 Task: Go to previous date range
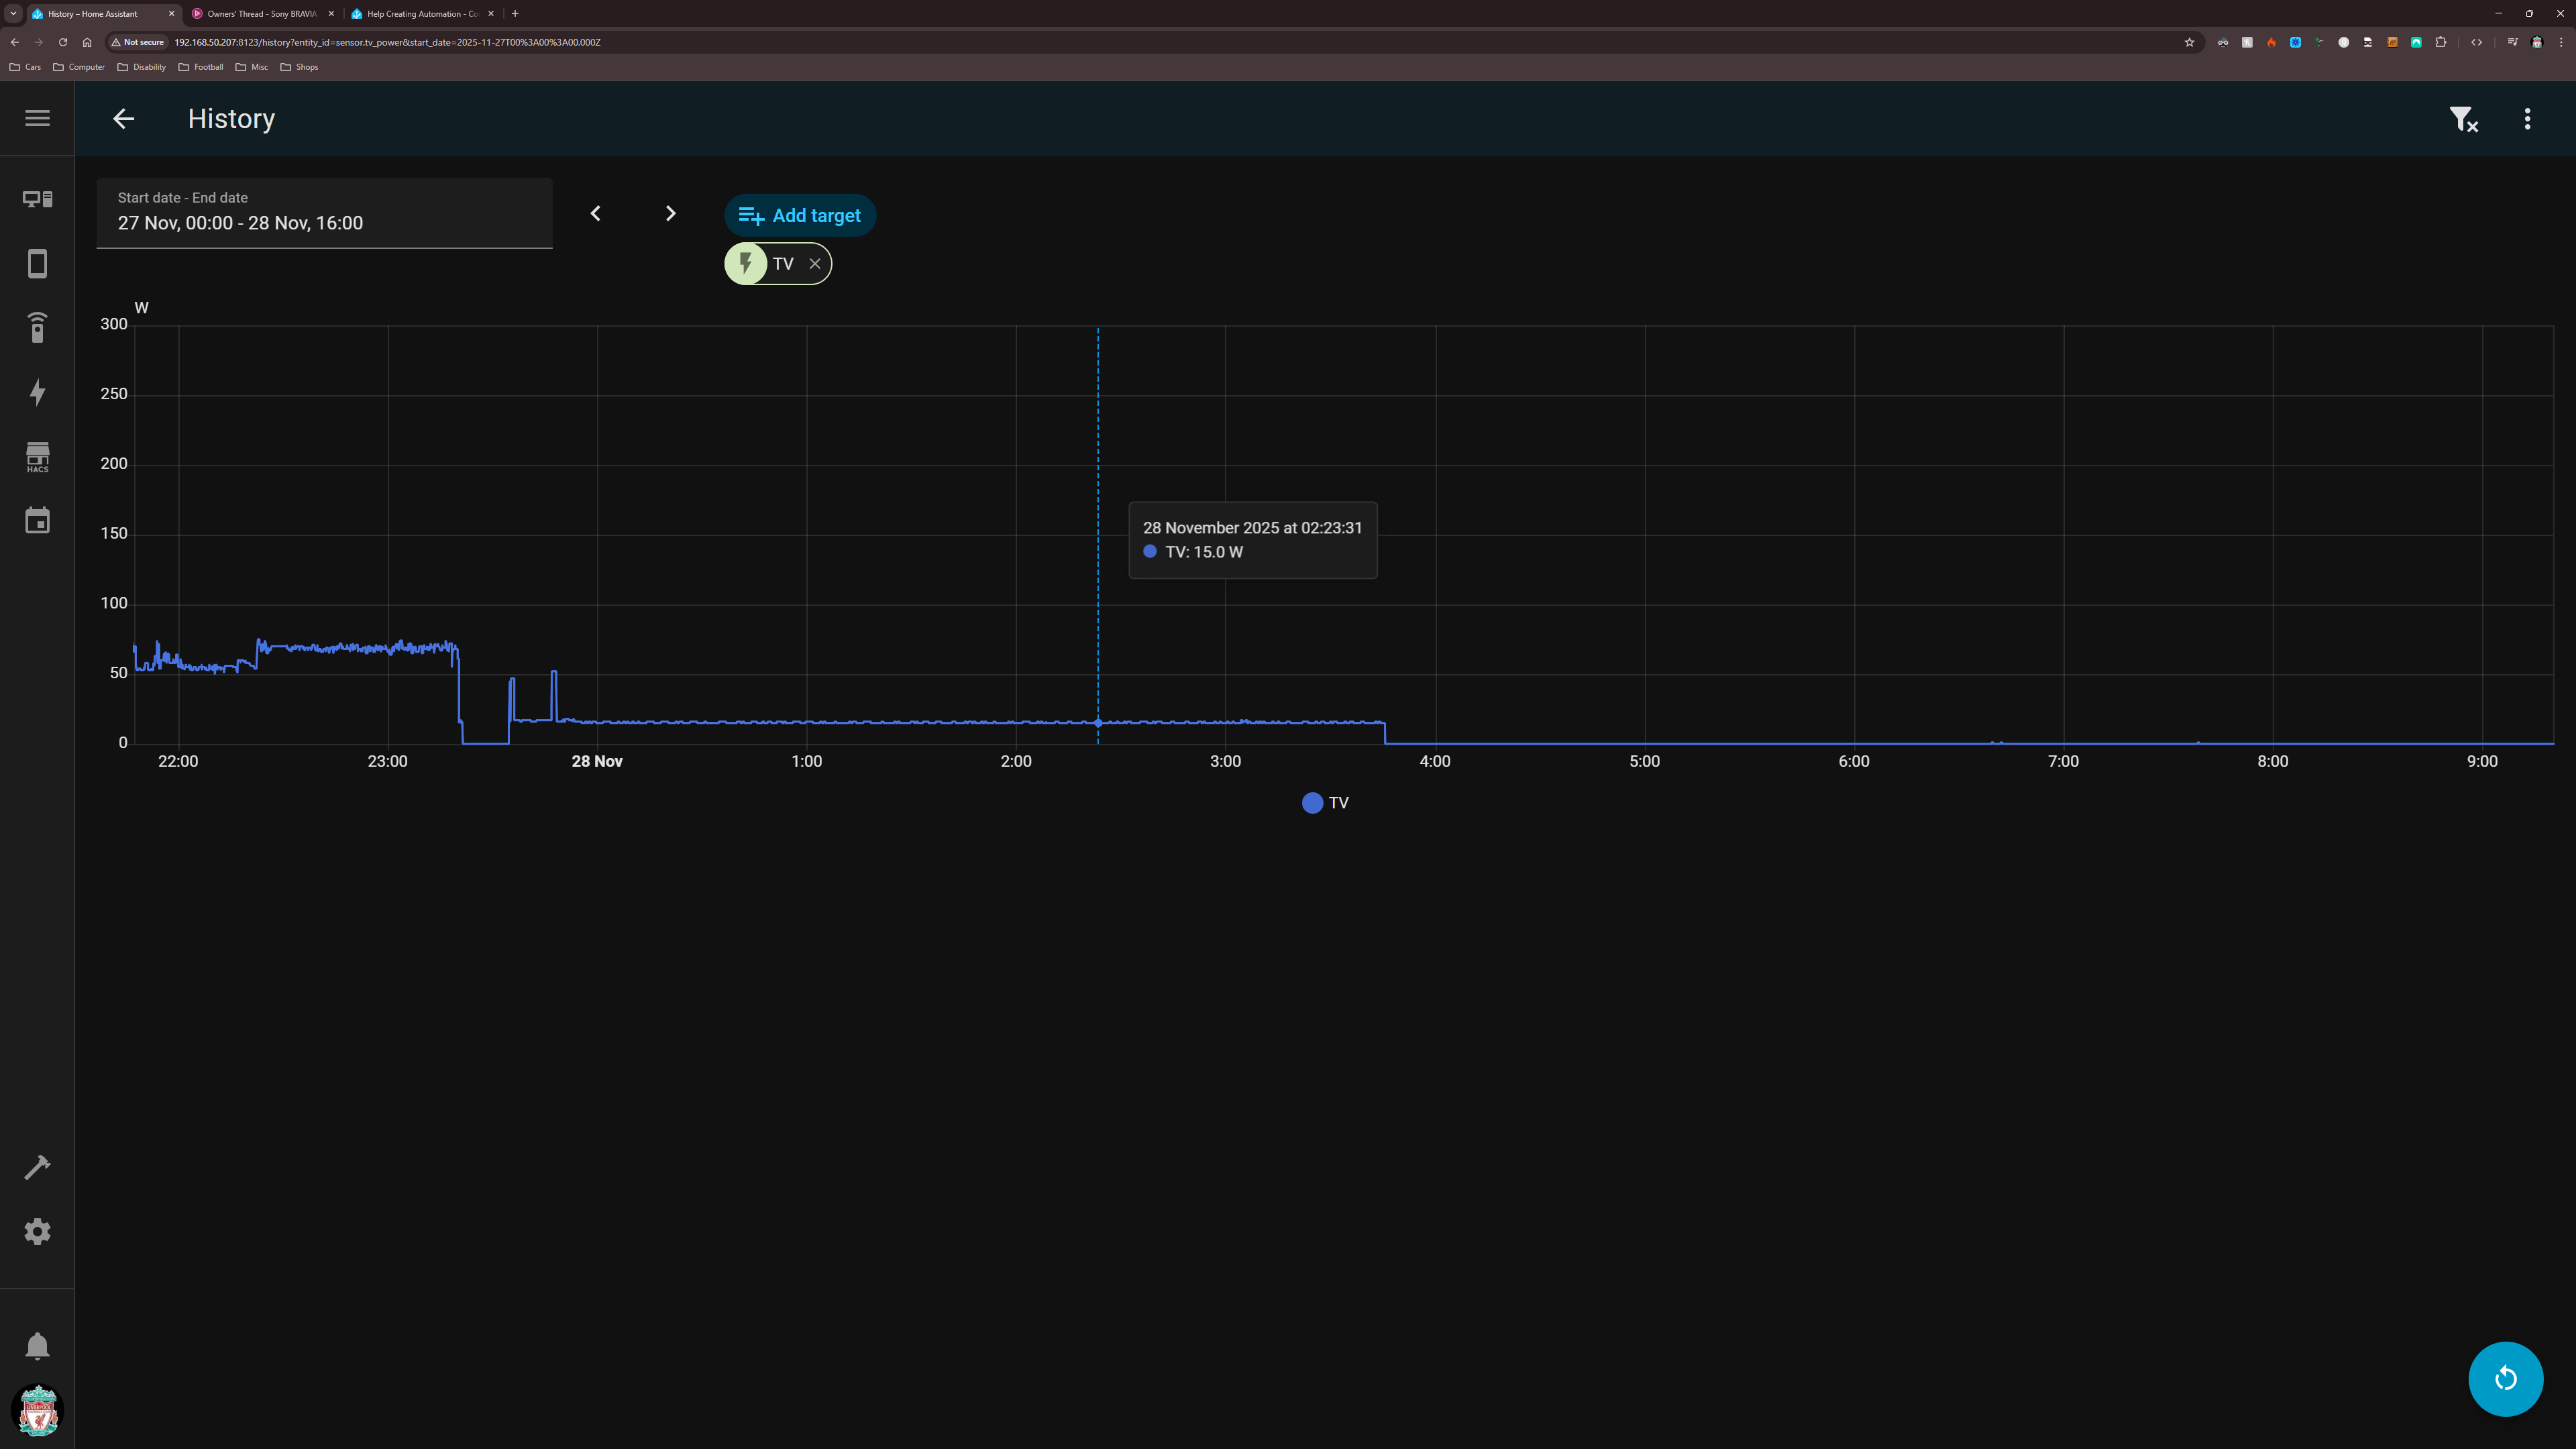click(596, 214)
